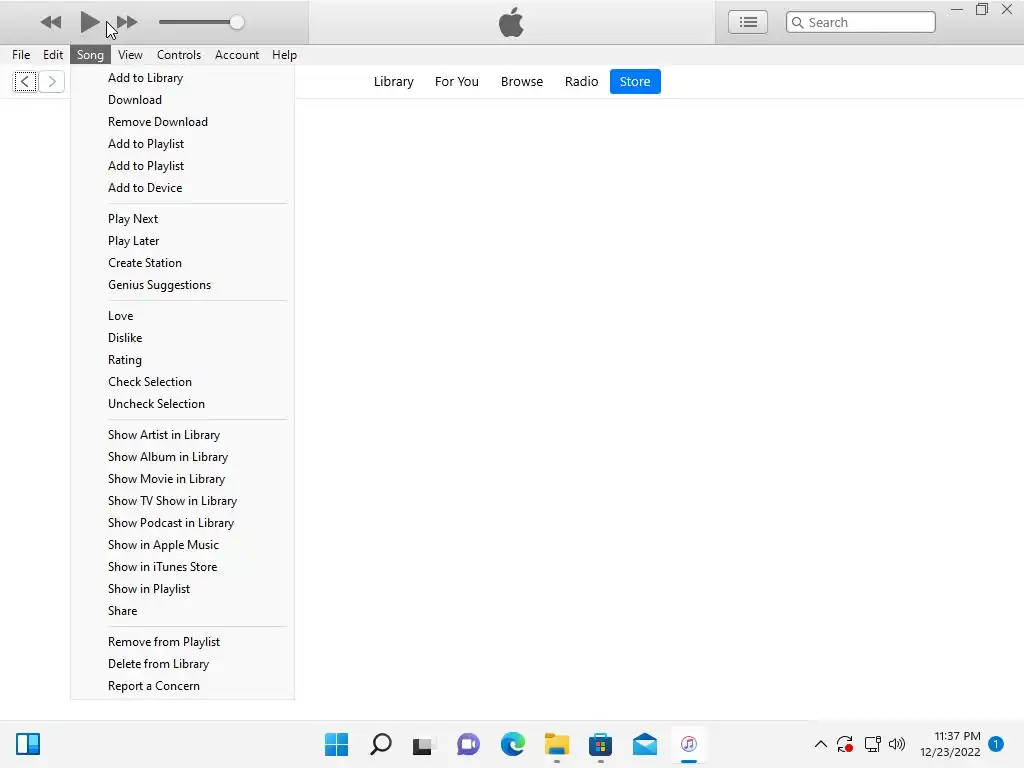Select the Store tab
1024x768 pixels.
point(635,82)
